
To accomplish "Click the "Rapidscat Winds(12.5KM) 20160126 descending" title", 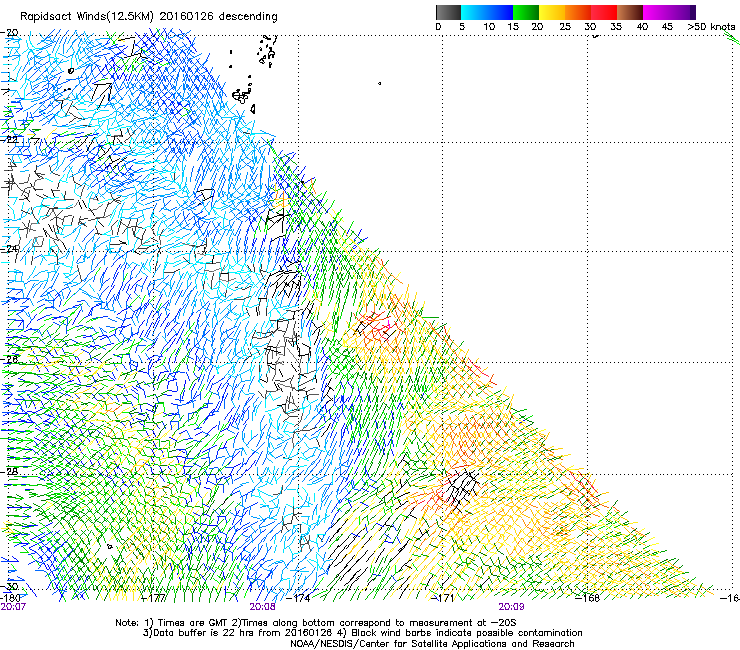I will 149,17.
